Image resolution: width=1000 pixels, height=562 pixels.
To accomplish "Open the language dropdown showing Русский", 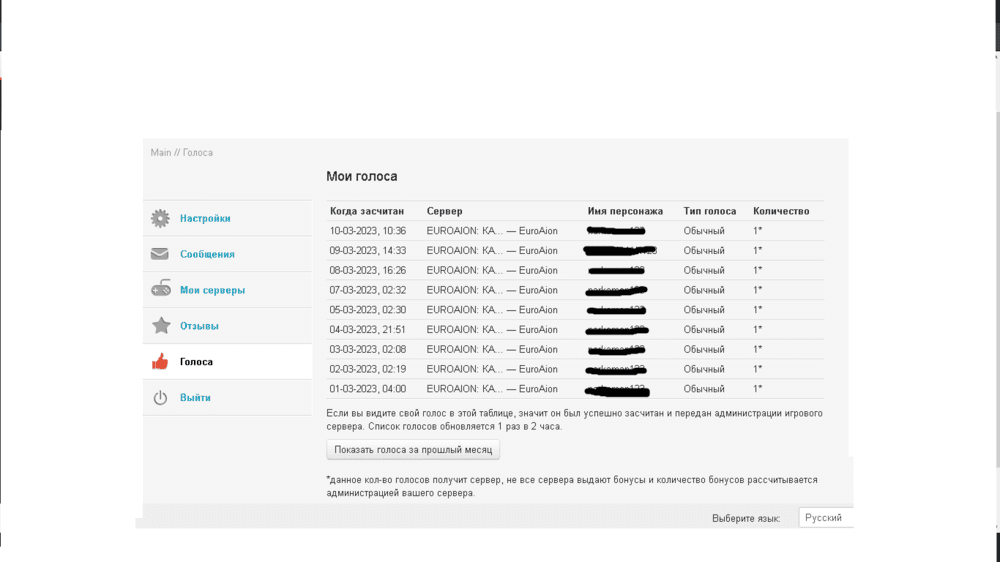I will [825, 518].
